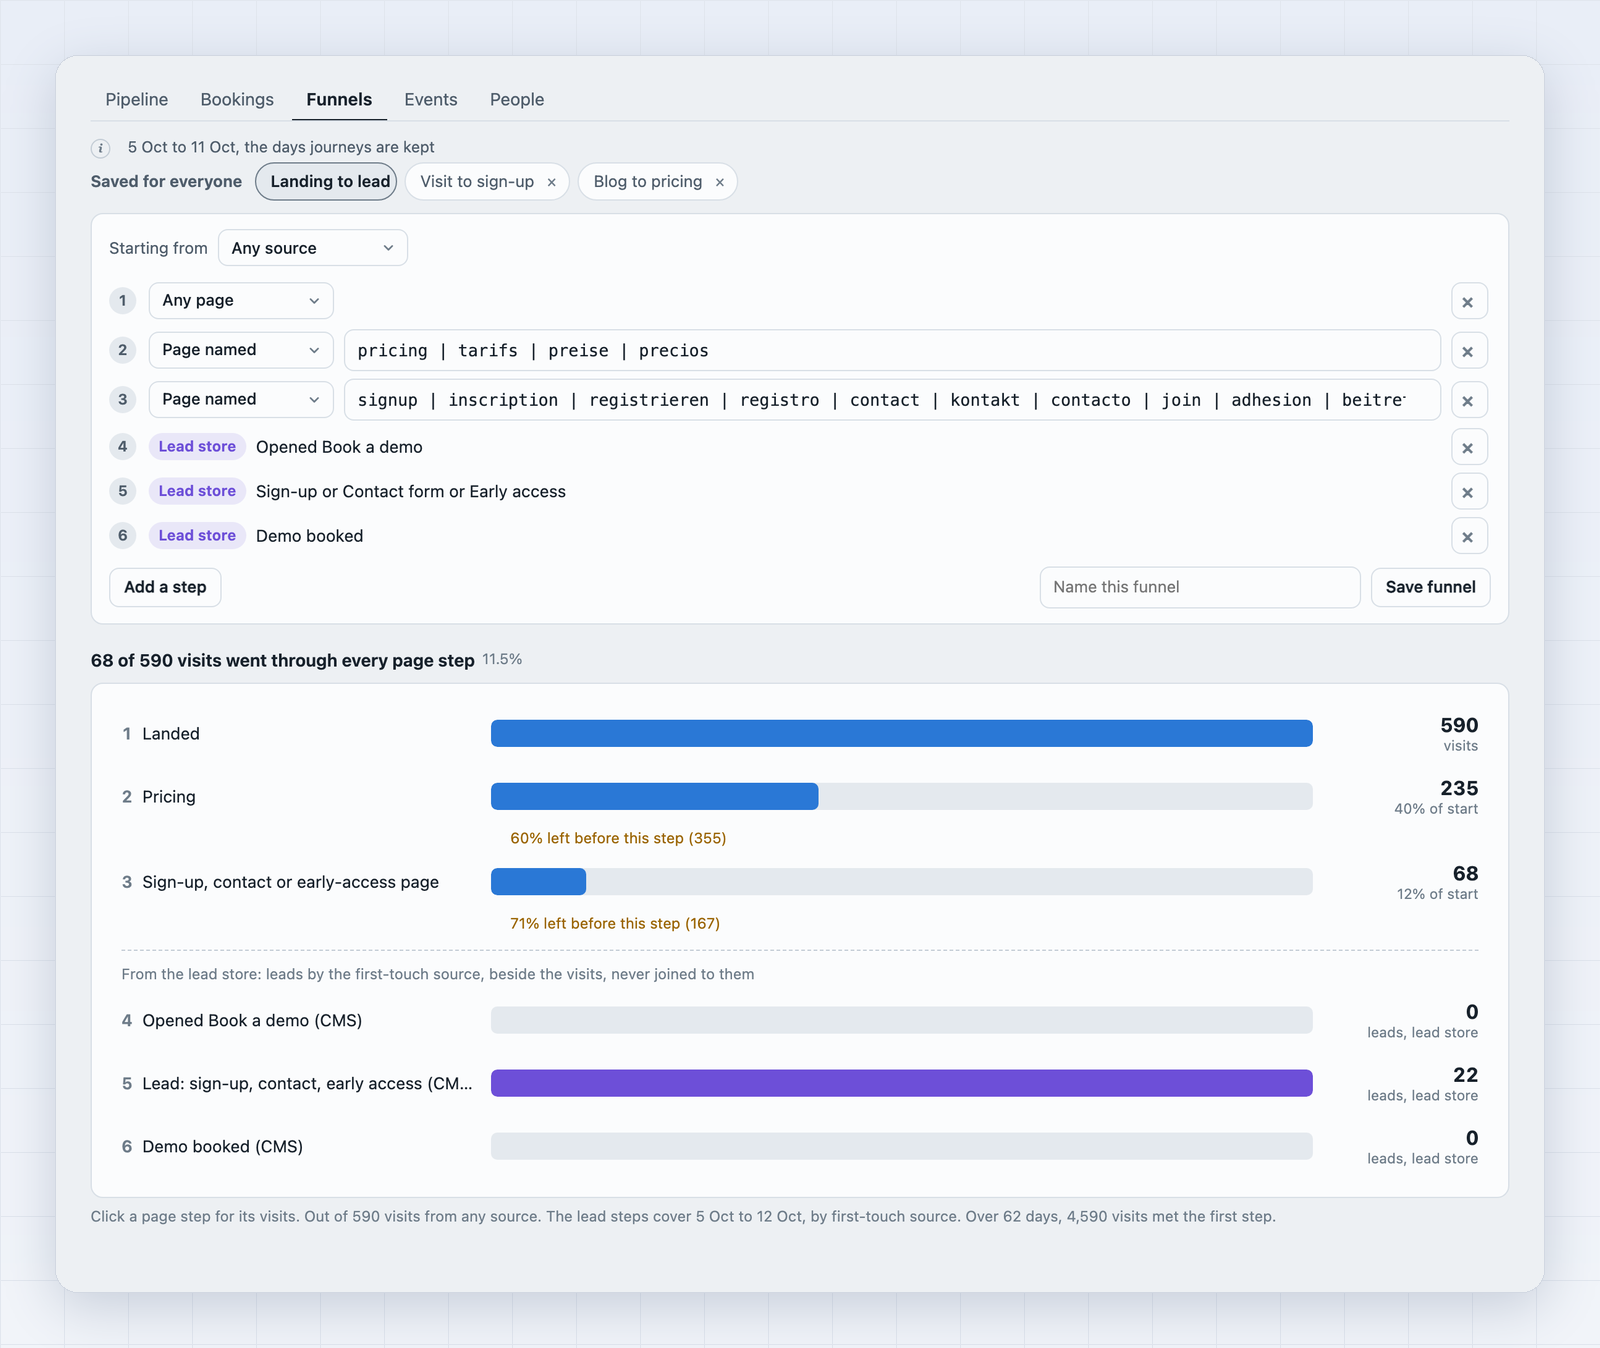Edit the signup page names field
Viewport: 1600px width, 1348px height.
[x=892, y=399]
